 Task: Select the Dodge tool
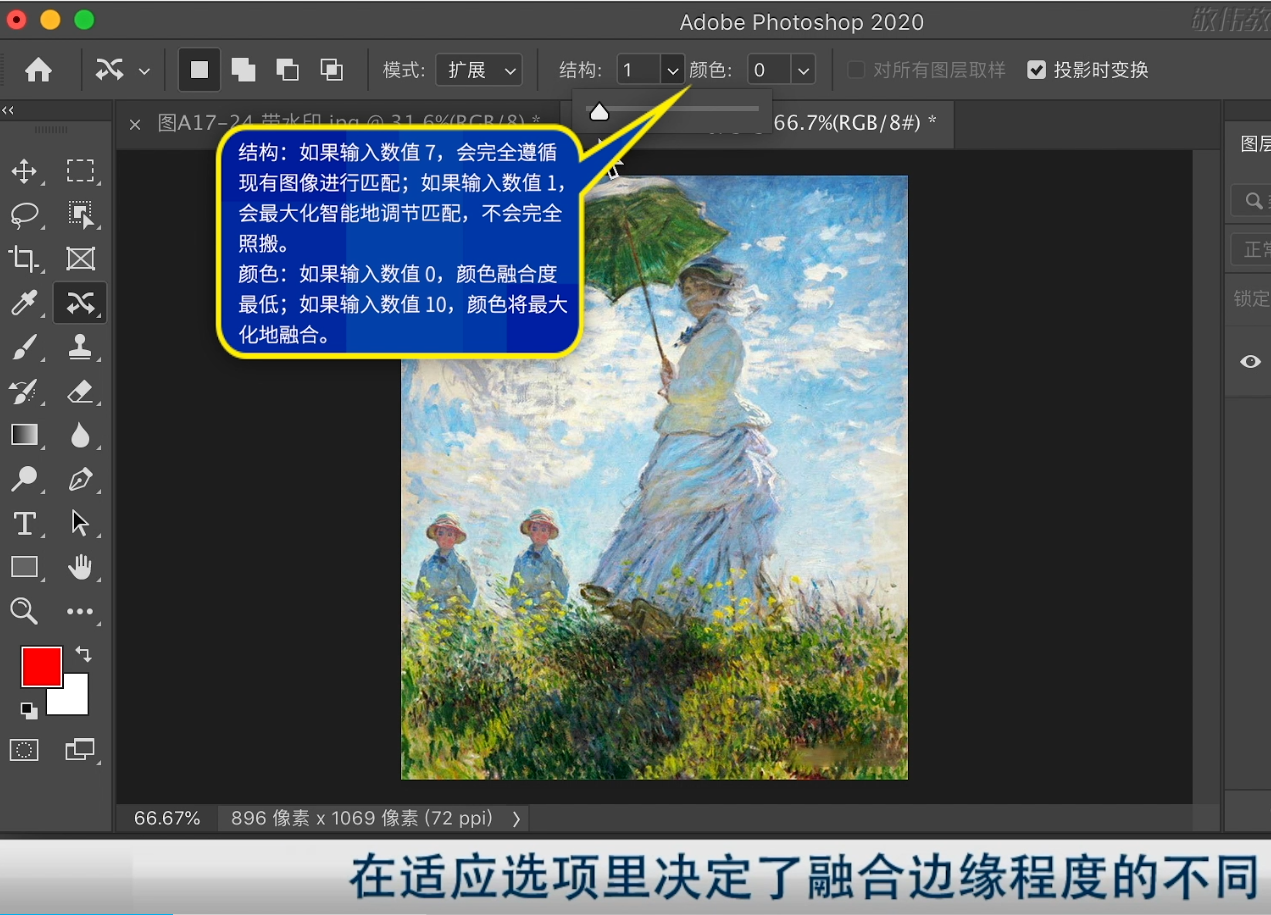(24, 479)
